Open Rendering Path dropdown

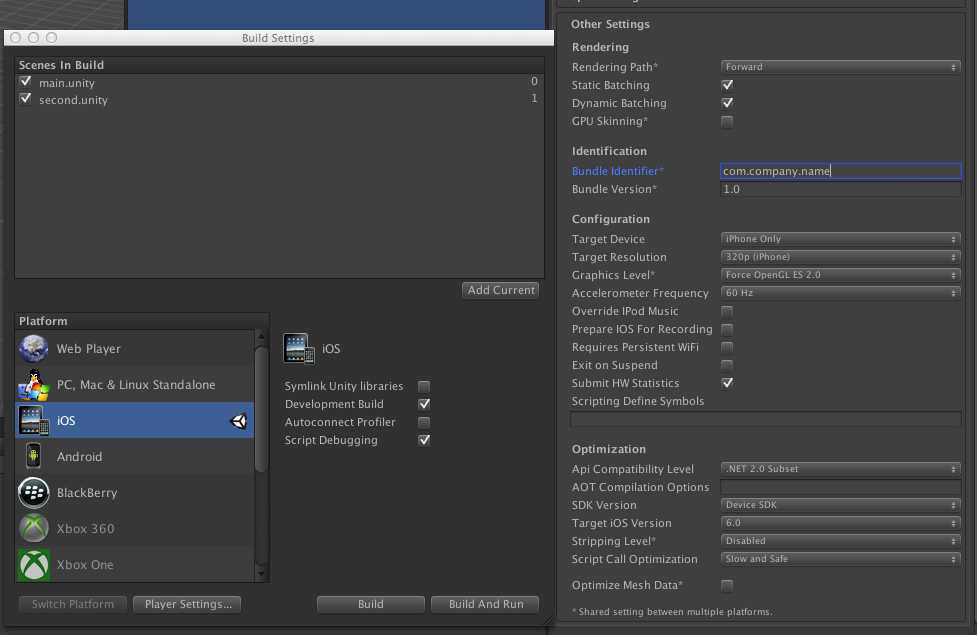coord(840,67)
